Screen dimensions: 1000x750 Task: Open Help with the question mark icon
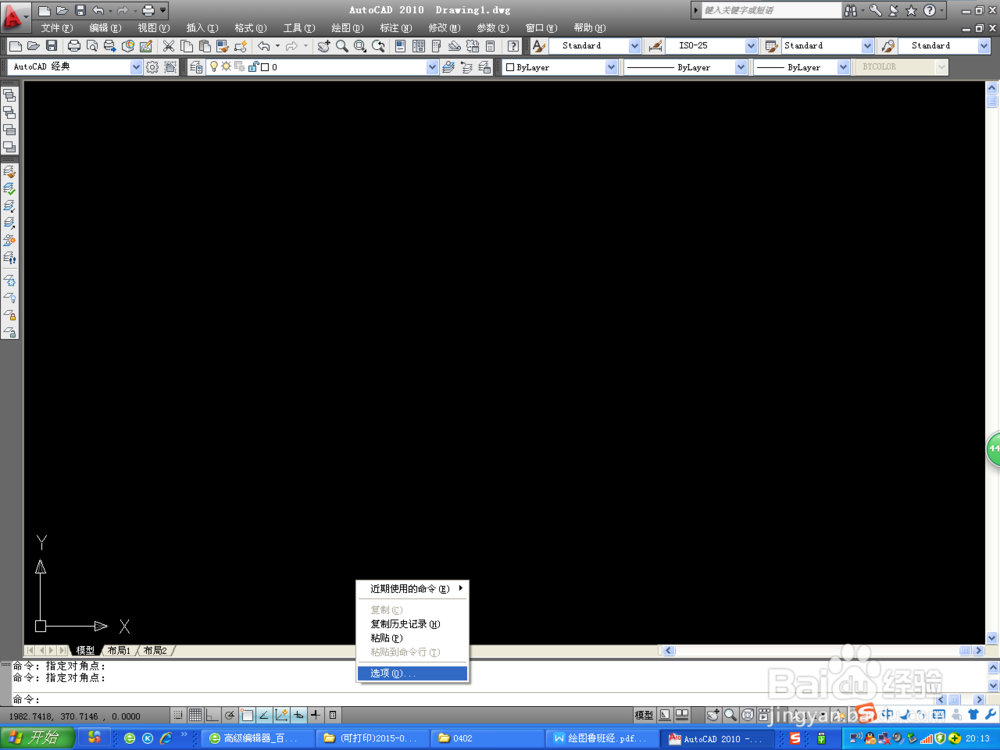(x=513, y=46)
